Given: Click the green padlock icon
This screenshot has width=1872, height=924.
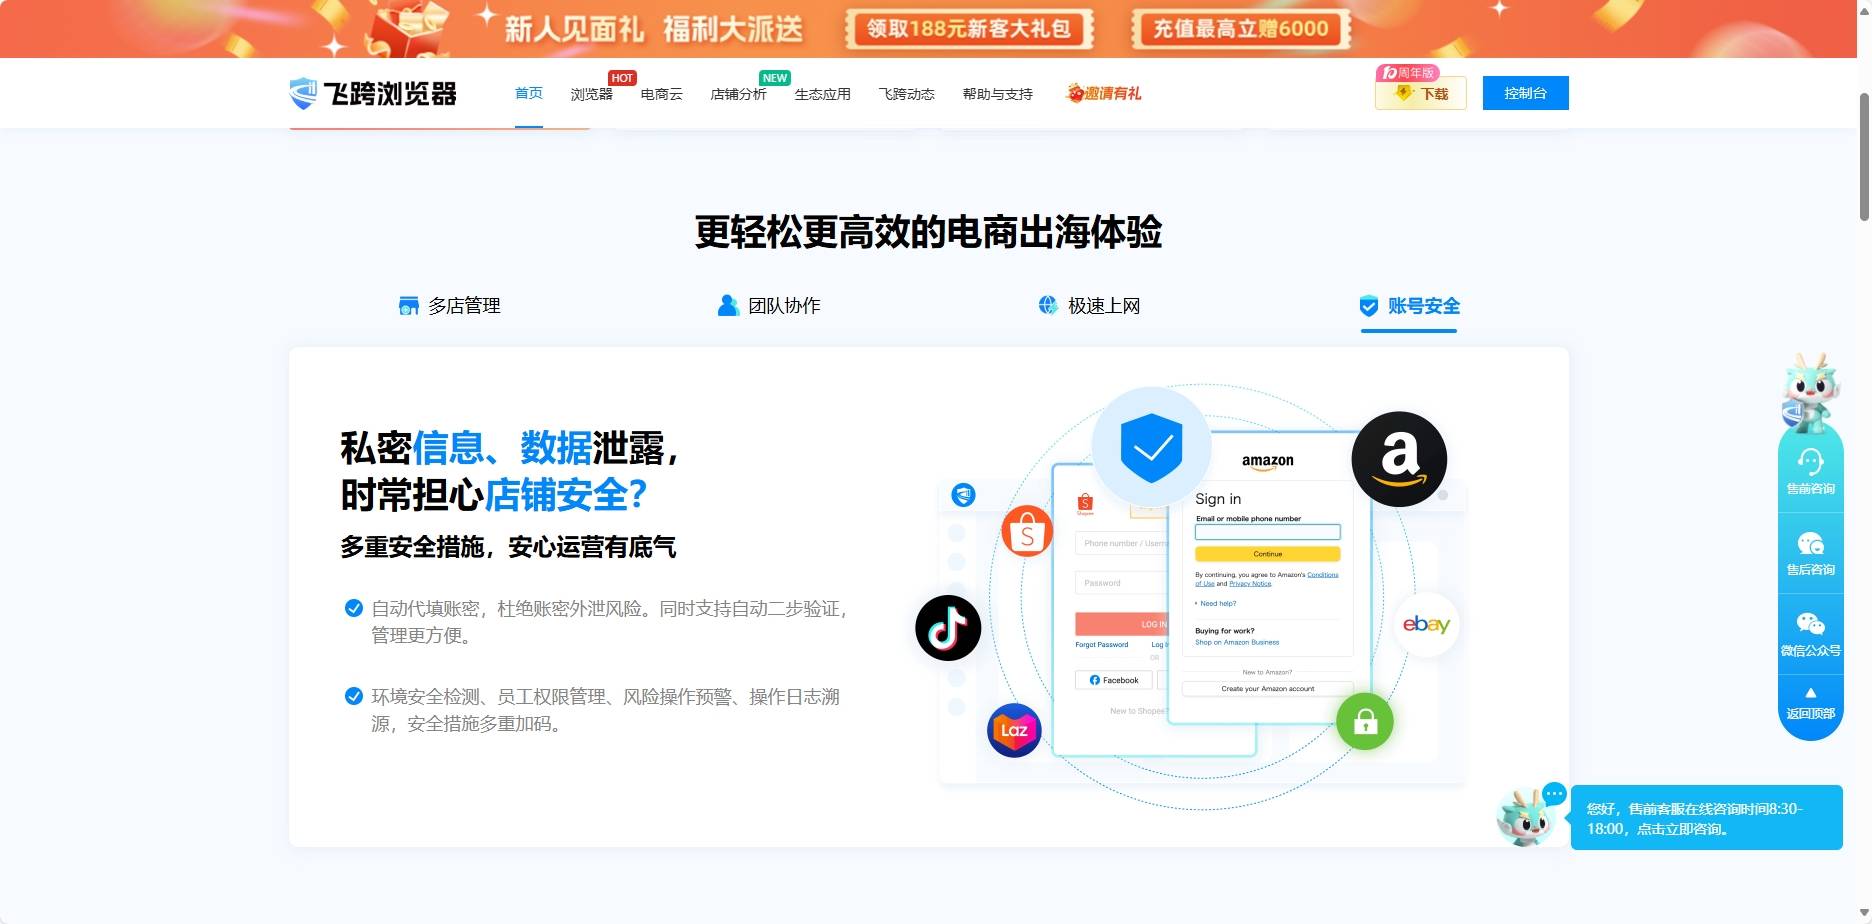Looking at the screenshot, I should pyautogui.click(x=1365, y=721).
